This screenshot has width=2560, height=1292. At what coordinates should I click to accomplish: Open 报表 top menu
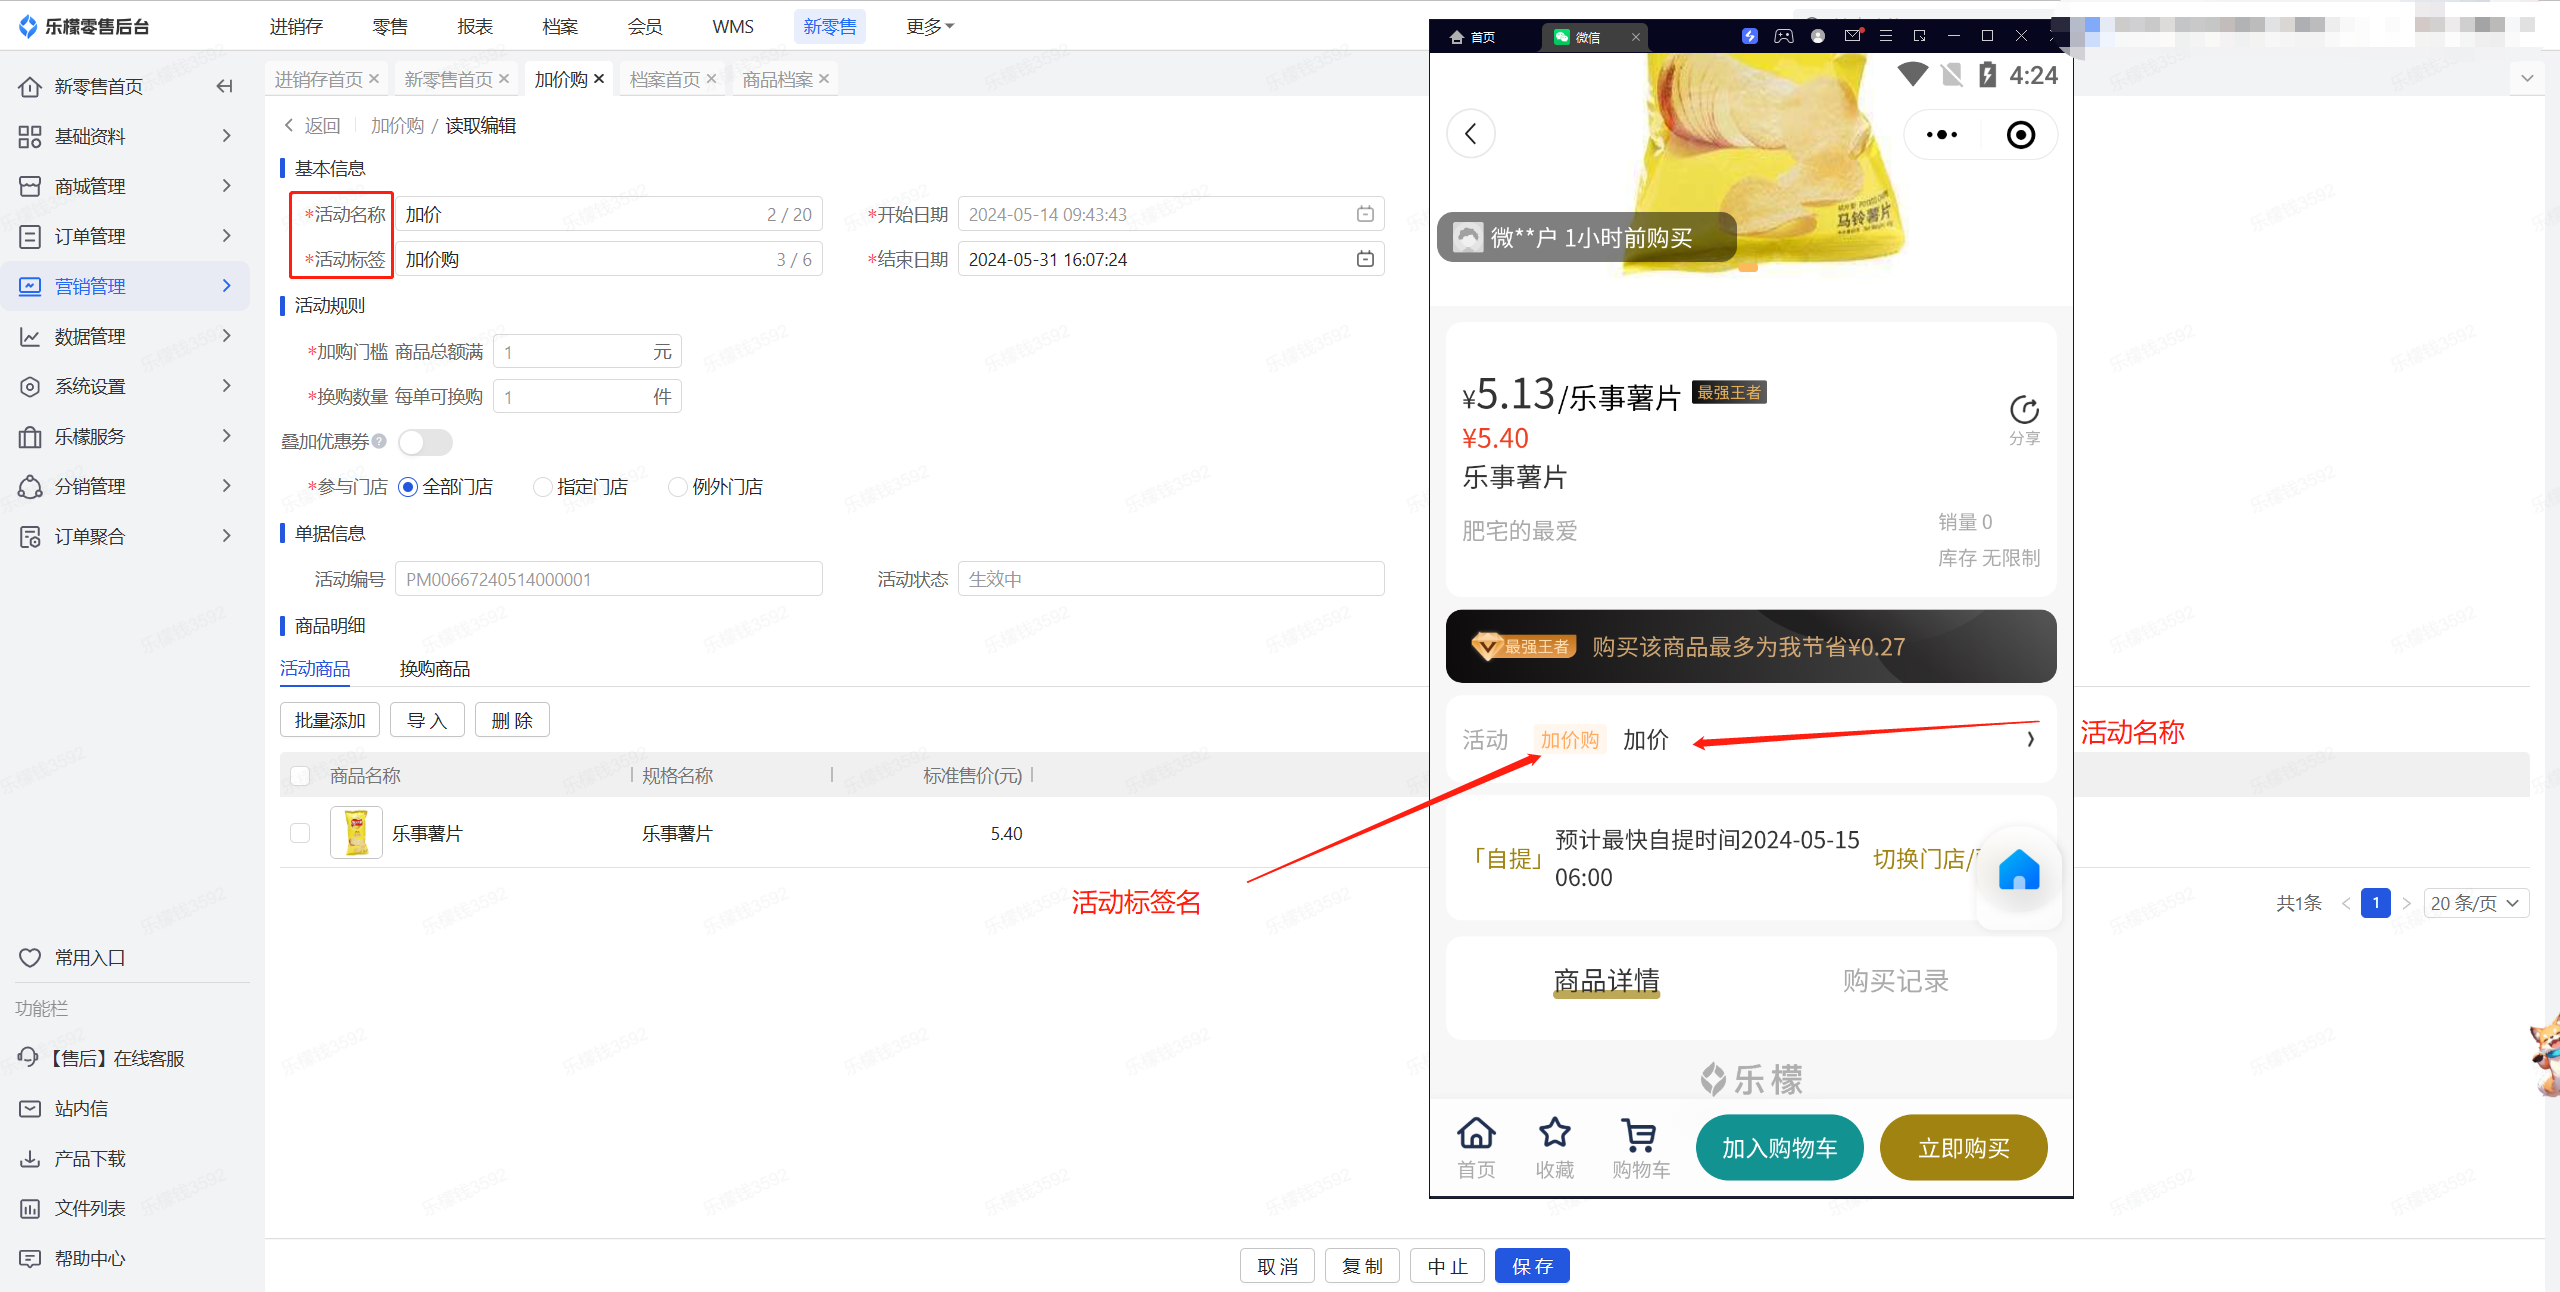(x=475, y=26)
